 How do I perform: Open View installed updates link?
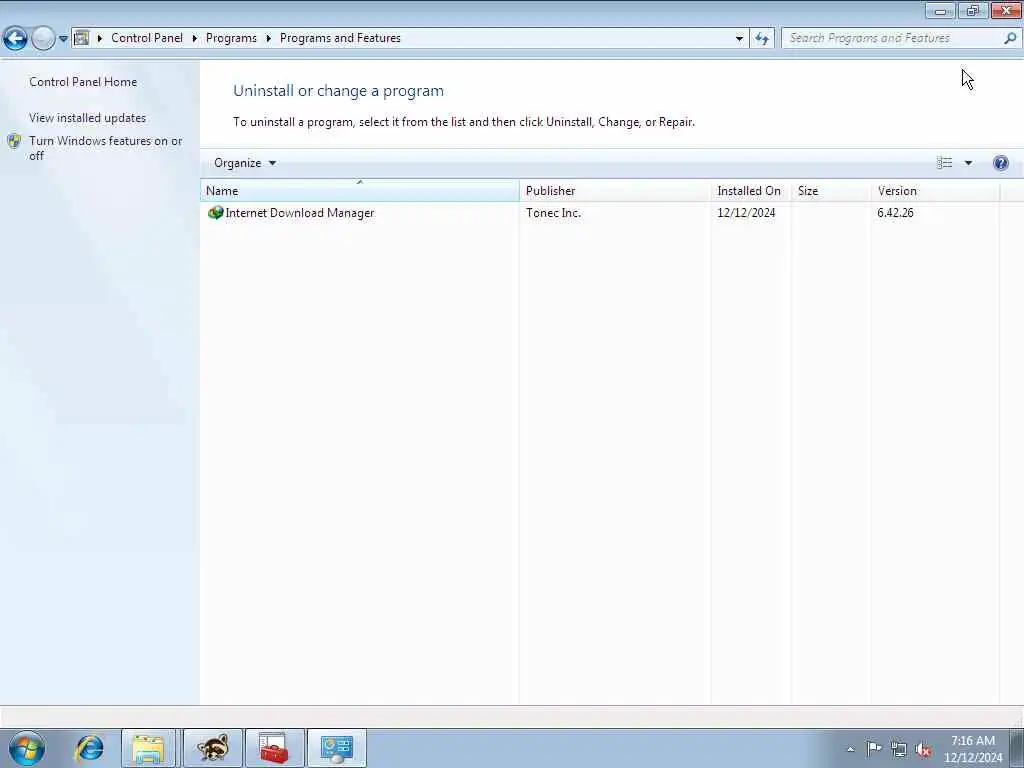coord(88,118)
